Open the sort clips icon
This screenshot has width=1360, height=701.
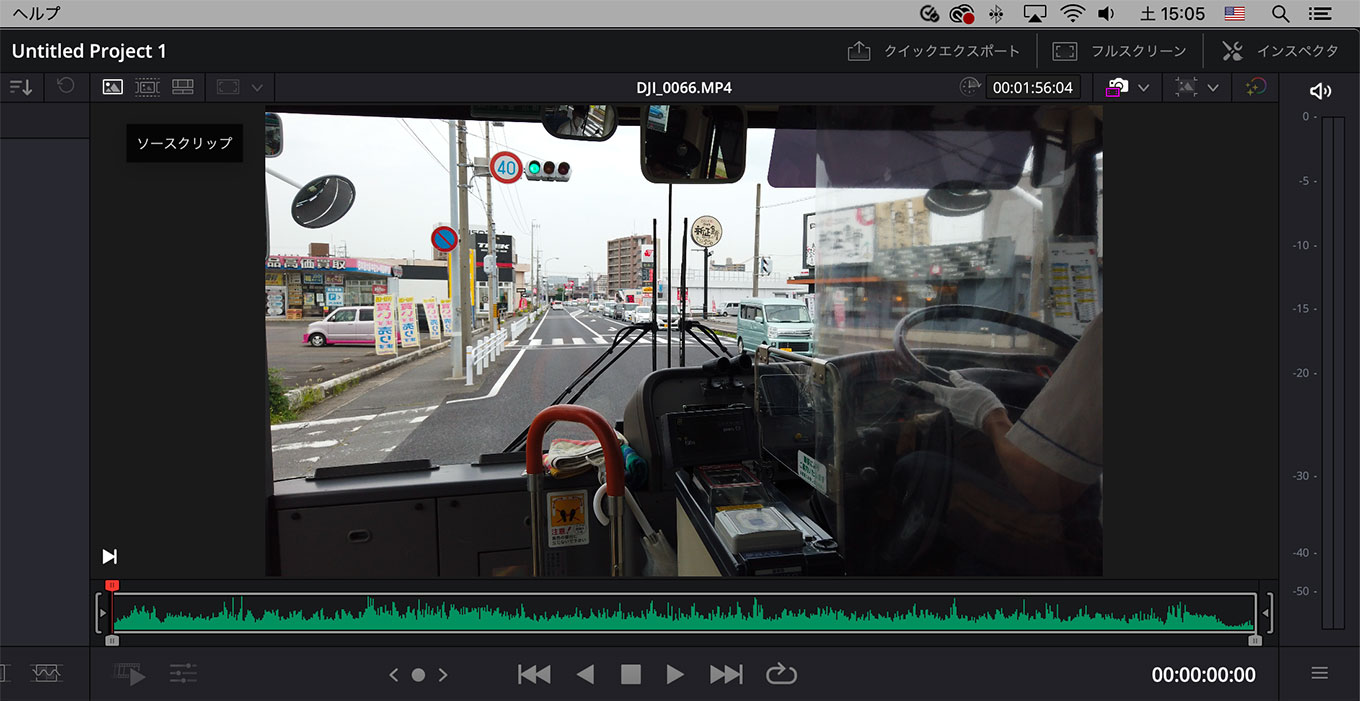tap(21, 87)
